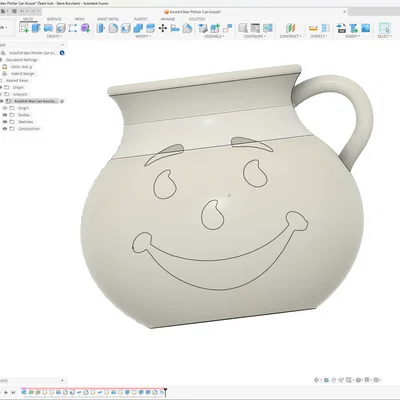
Task: Open the ASSEMBLE panel dropdown
Action: (214, 36)
